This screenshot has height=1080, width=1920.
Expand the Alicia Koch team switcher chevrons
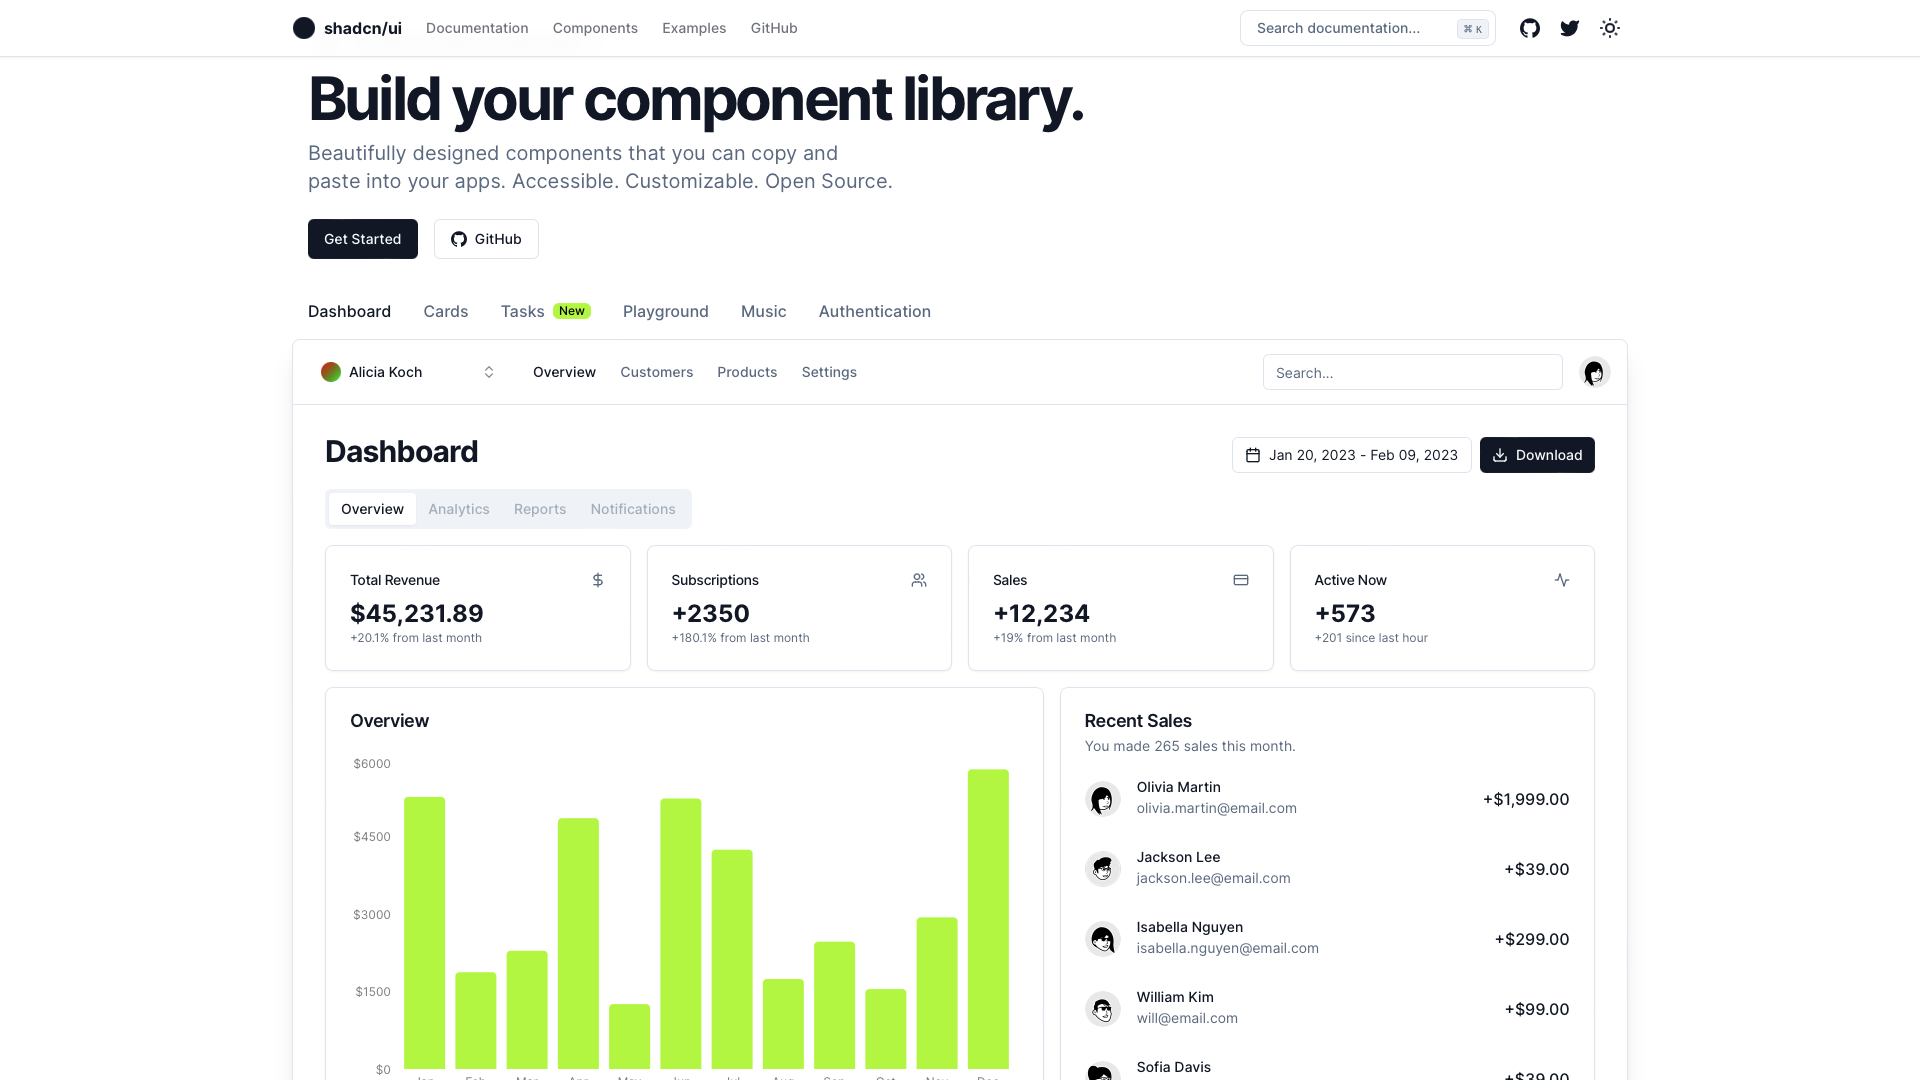[489, 372]
